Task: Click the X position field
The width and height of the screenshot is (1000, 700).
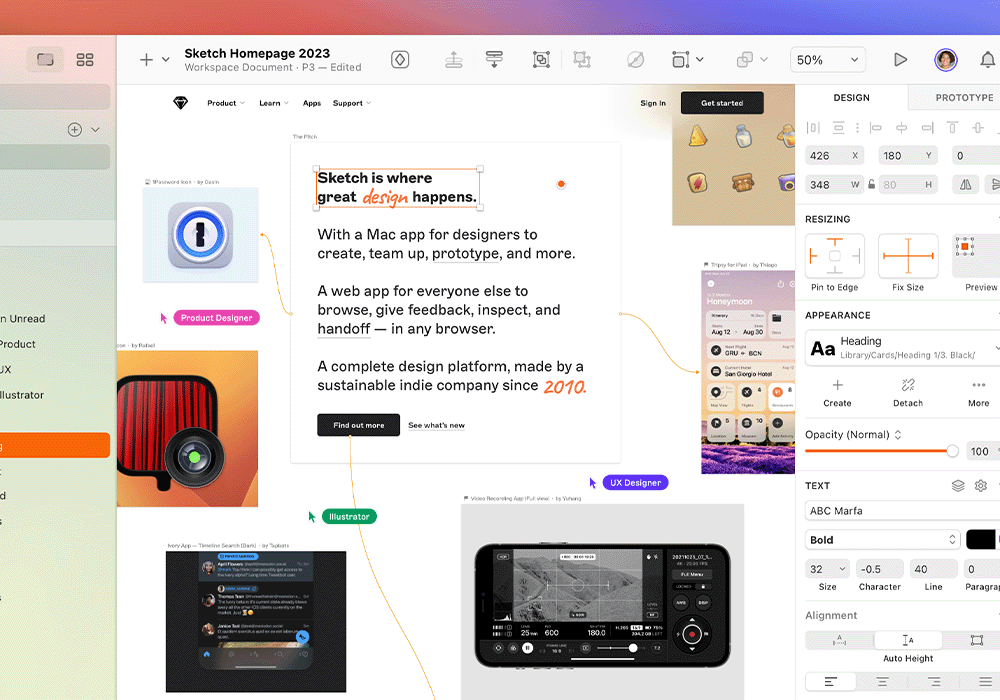Action: pos(835,156)
